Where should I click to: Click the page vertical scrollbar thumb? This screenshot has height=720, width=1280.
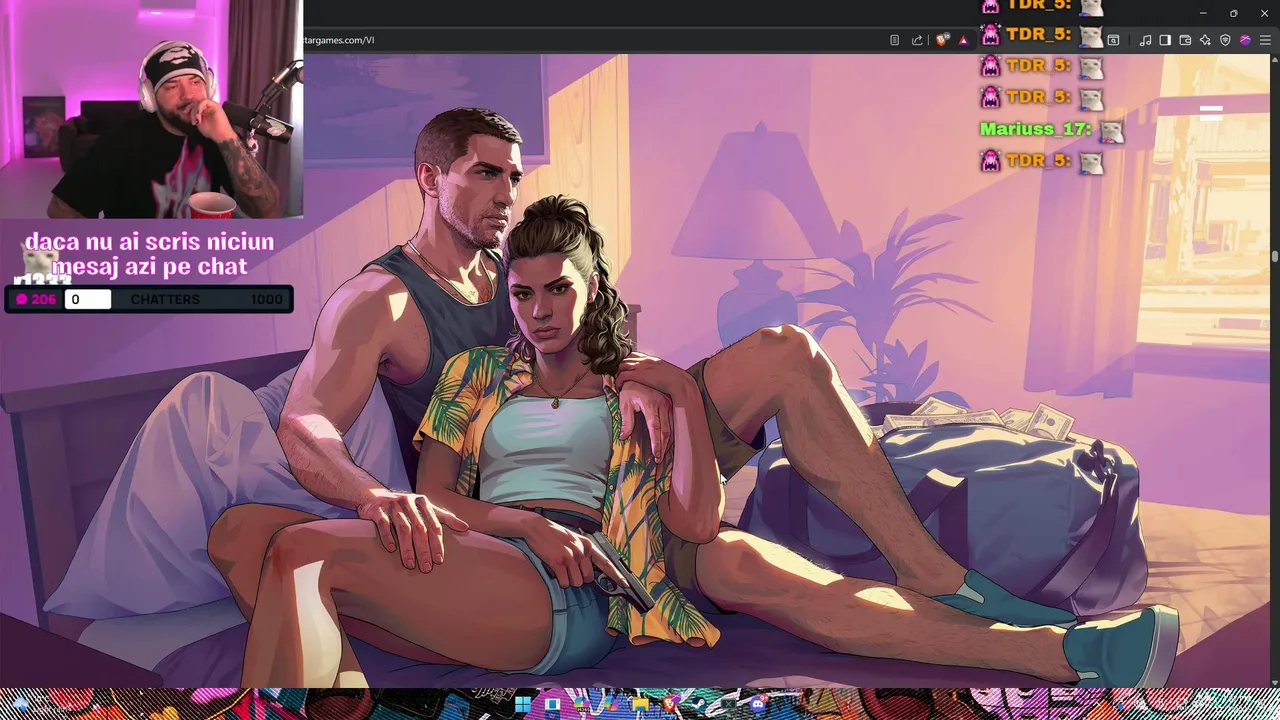1275,257
